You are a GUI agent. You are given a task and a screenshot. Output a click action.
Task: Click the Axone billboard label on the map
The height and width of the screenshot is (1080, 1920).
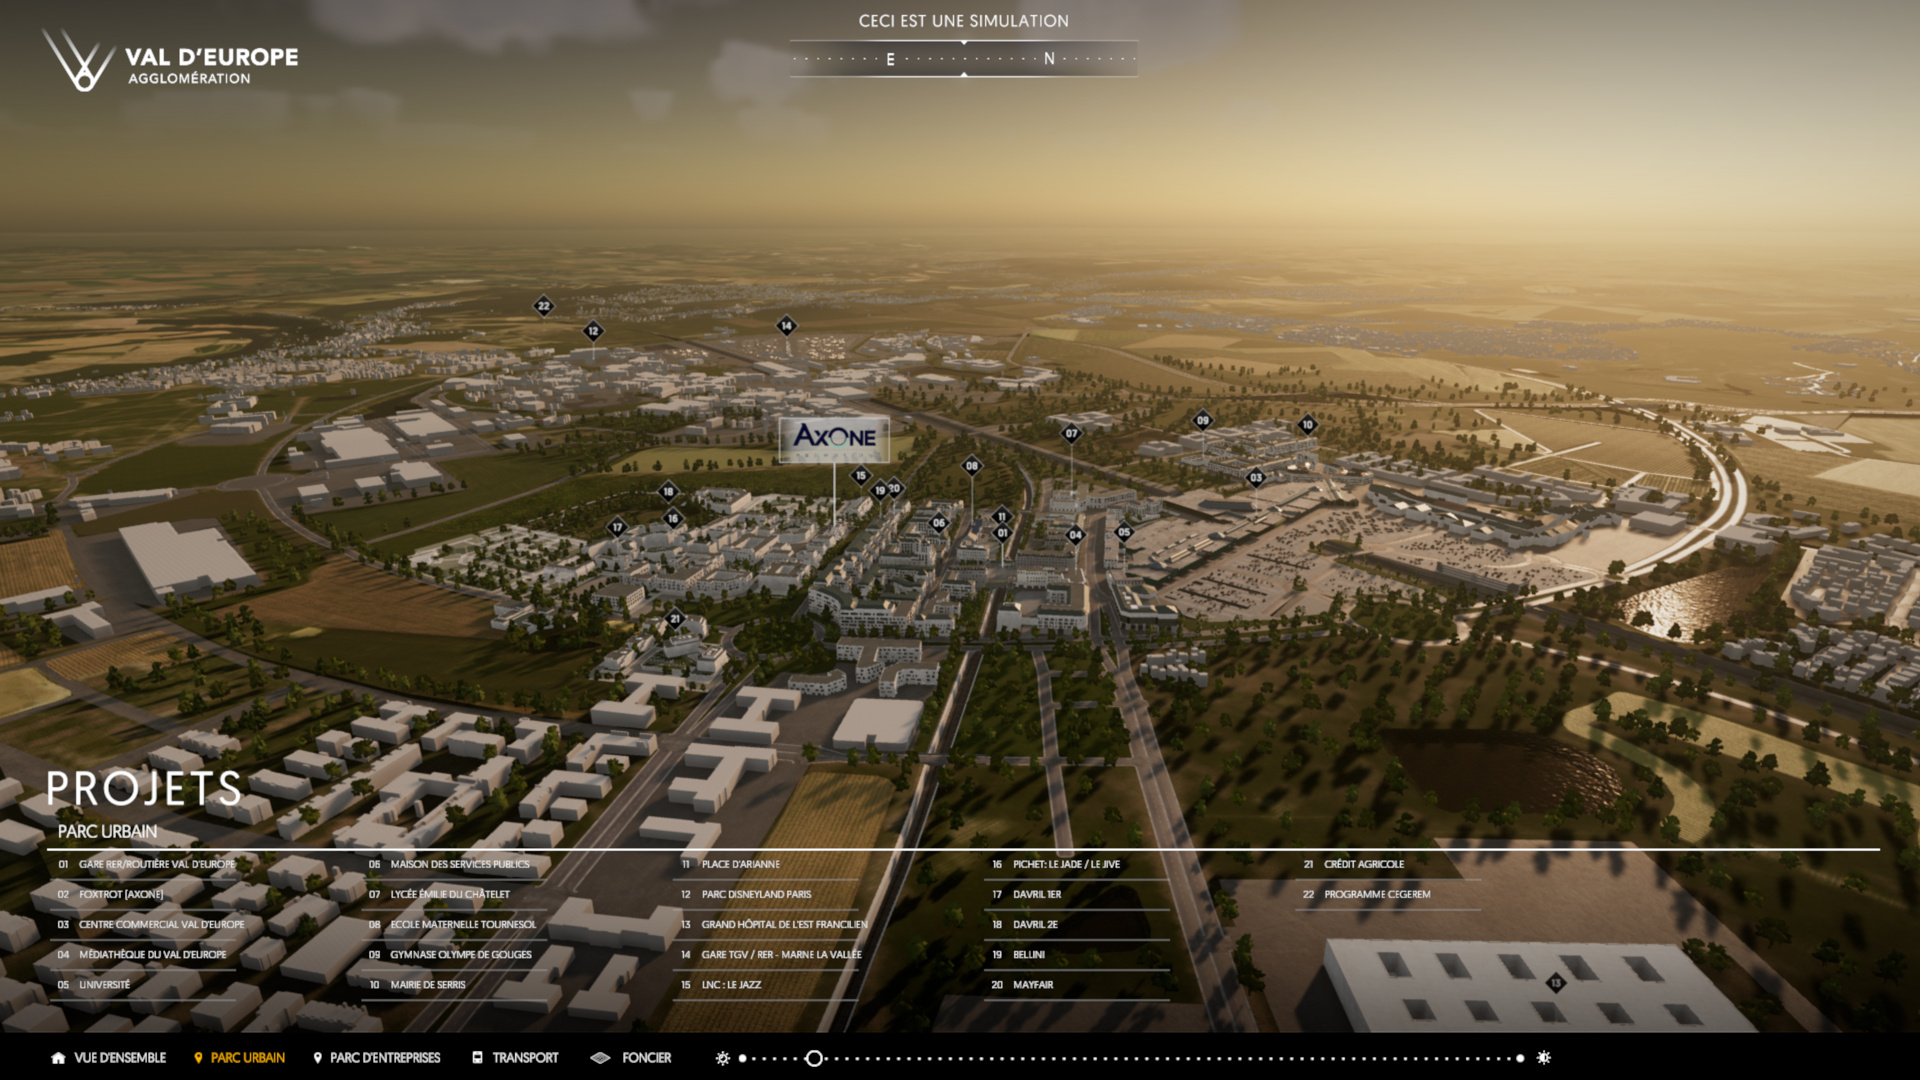coord(834,438)
